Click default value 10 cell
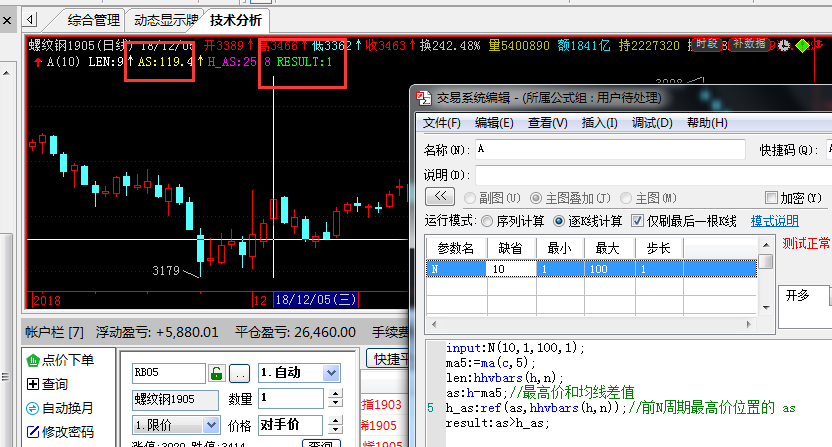Screen dimensions: 832x447 (x=511, y=269)
